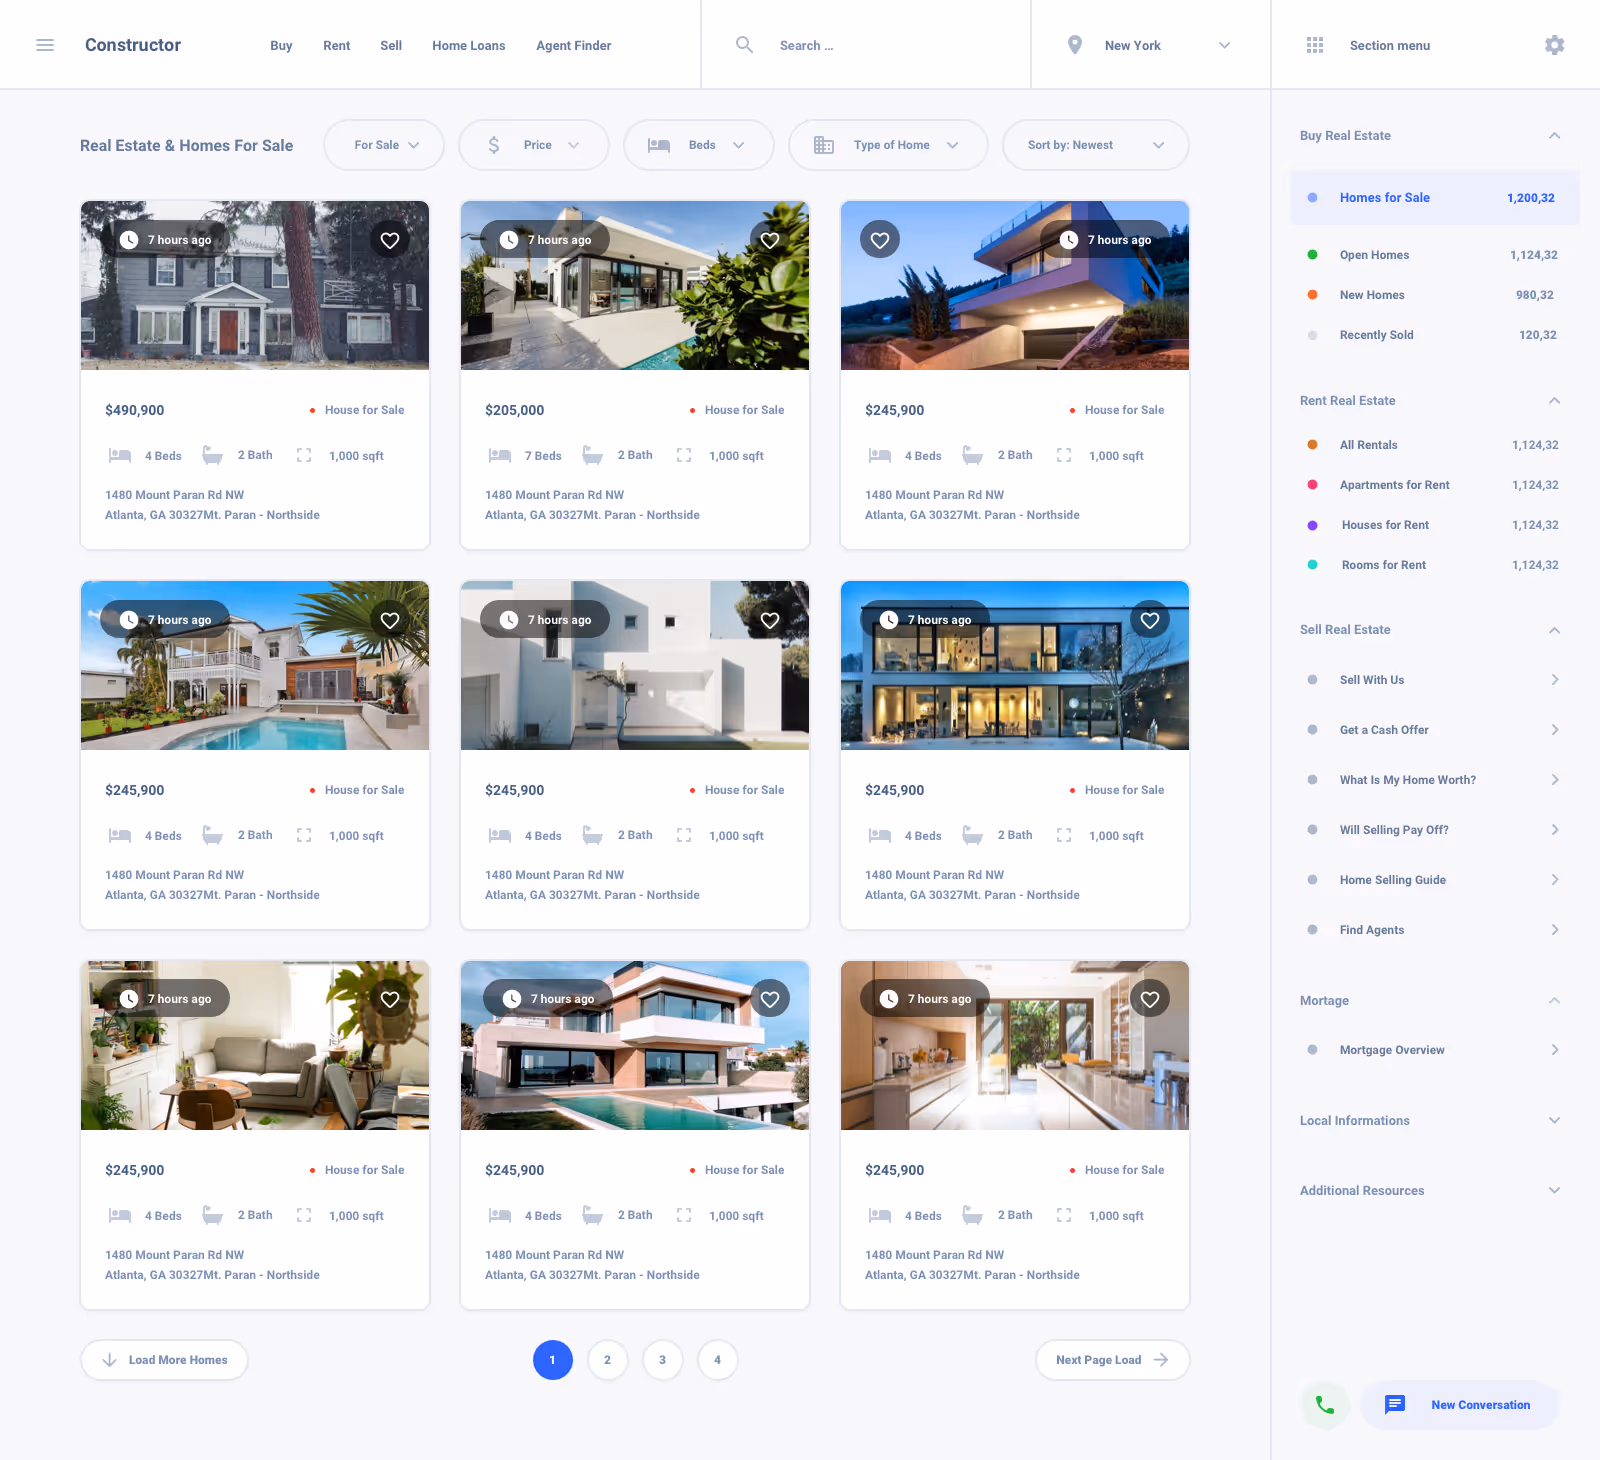Open Agent Finder navigation item
The height and width of the screenshot is (1460, 1600).
tap(574, 46)
